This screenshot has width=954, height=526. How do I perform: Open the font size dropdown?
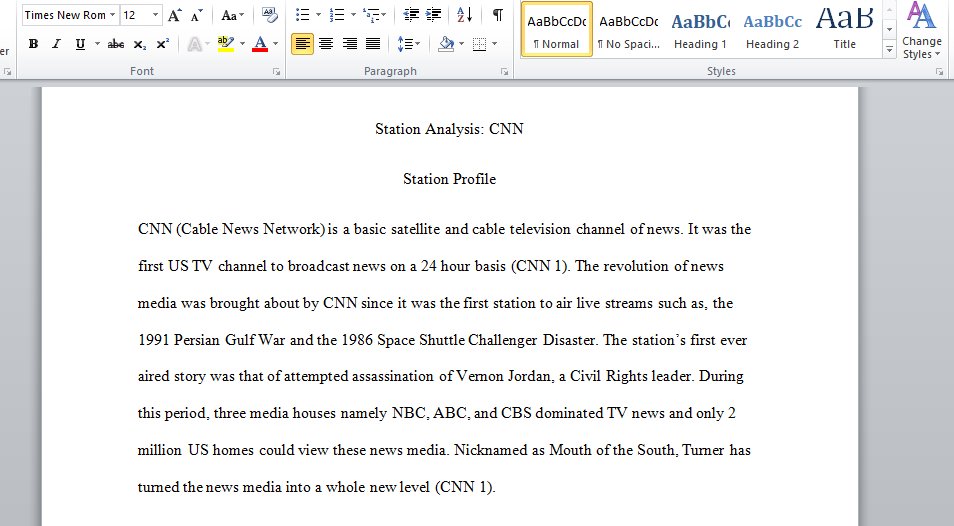click(156, 15)
